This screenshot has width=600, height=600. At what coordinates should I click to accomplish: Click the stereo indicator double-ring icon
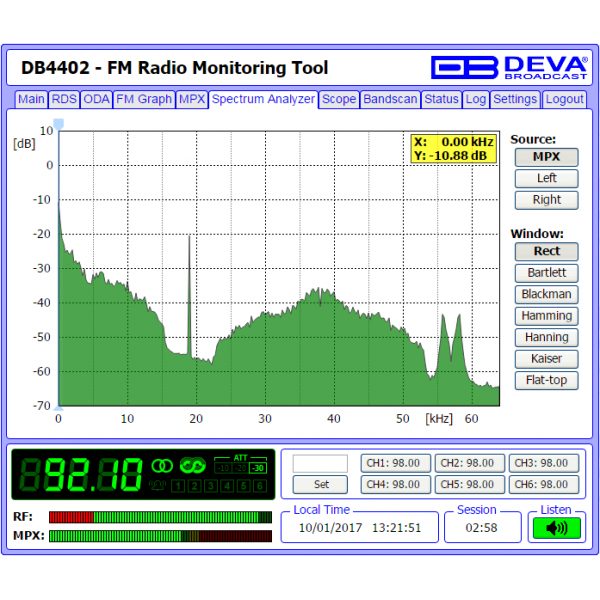(x=162, y=466)
